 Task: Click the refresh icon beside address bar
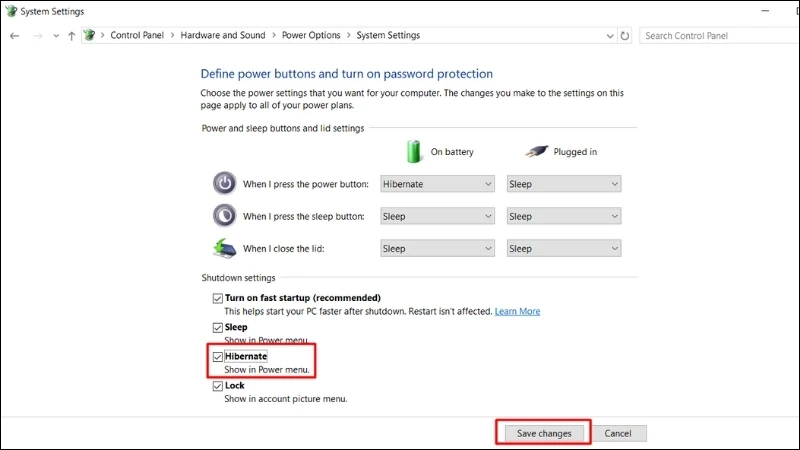624,36
